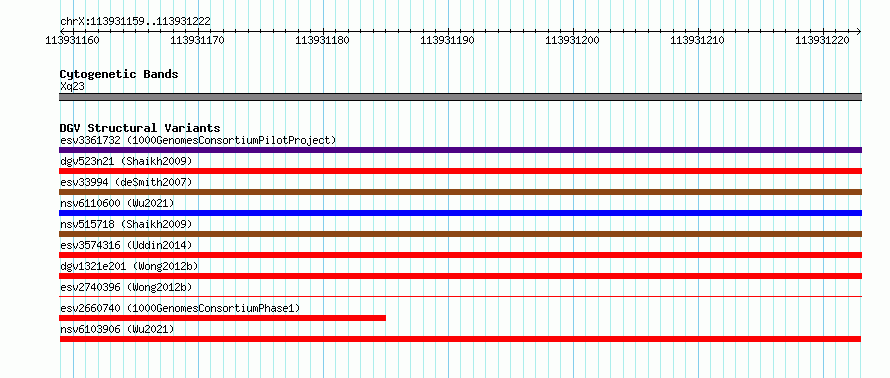Click the short esv2660740 red variant bar
890x378 pixels.
[222, 318]
